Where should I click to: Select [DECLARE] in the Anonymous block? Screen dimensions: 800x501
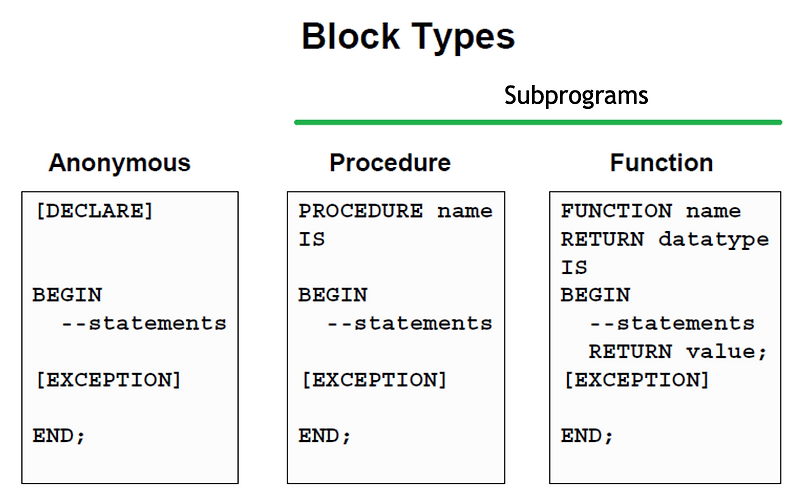[x=94, y=211]
